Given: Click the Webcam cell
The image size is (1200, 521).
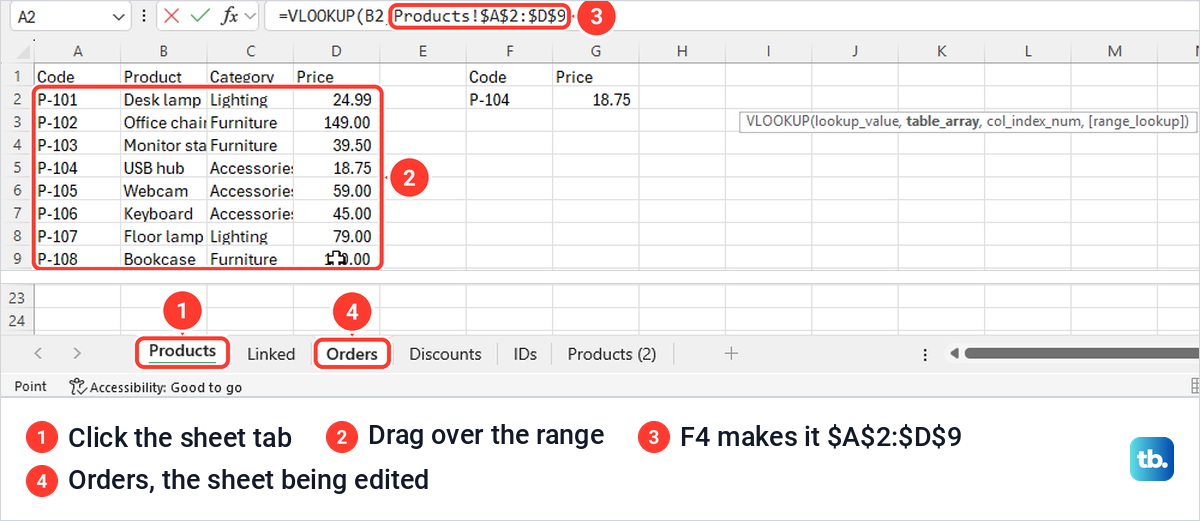Looking at the screenshot, I should [x=164, y=191].
